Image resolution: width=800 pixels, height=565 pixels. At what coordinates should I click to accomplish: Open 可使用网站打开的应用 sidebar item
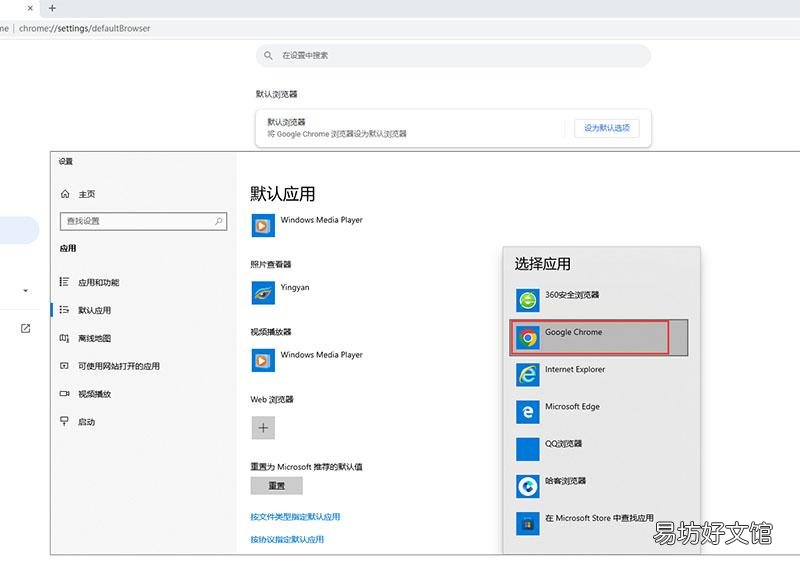(110, 366)
